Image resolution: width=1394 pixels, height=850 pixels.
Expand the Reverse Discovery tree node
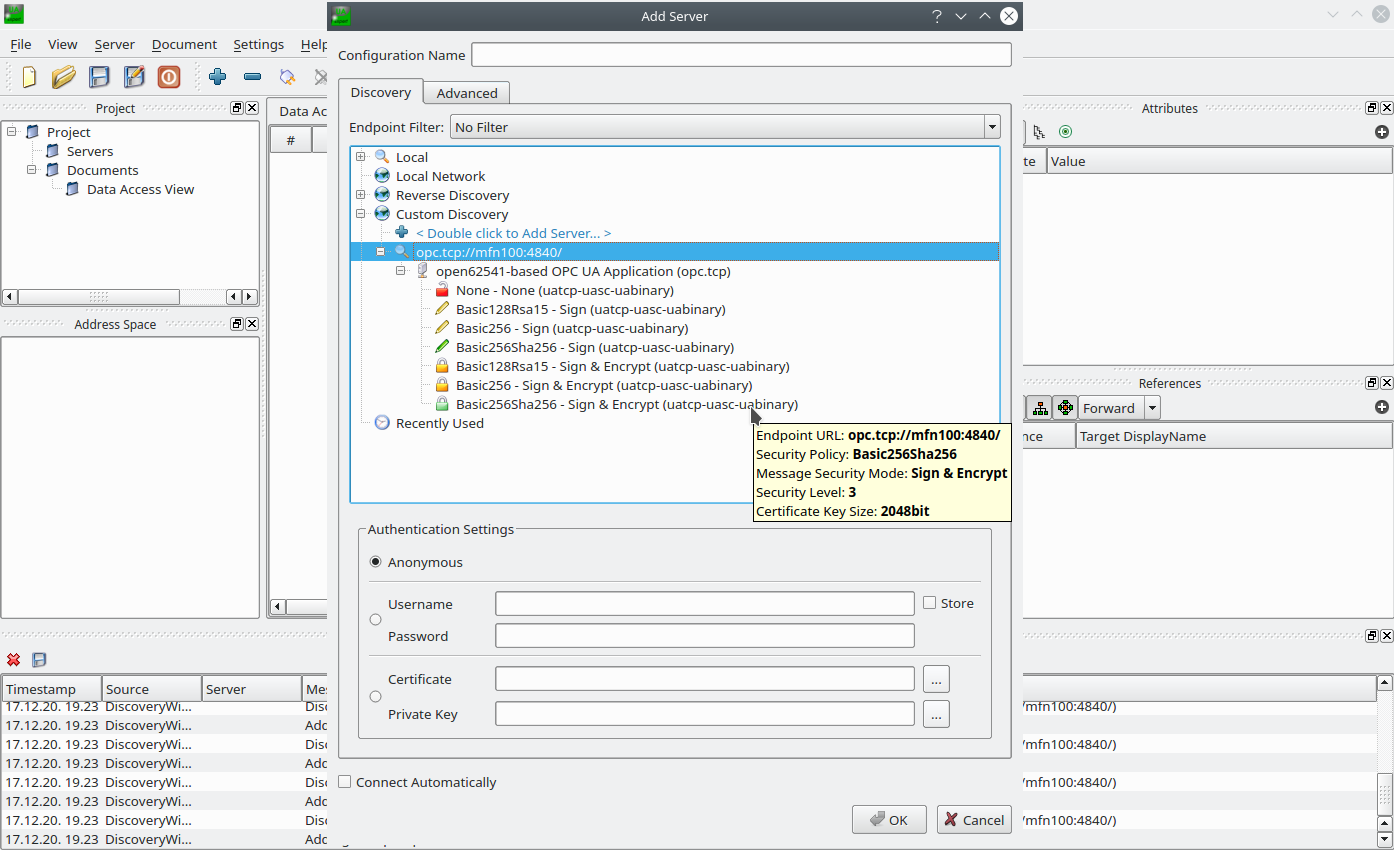click(361, 195)
